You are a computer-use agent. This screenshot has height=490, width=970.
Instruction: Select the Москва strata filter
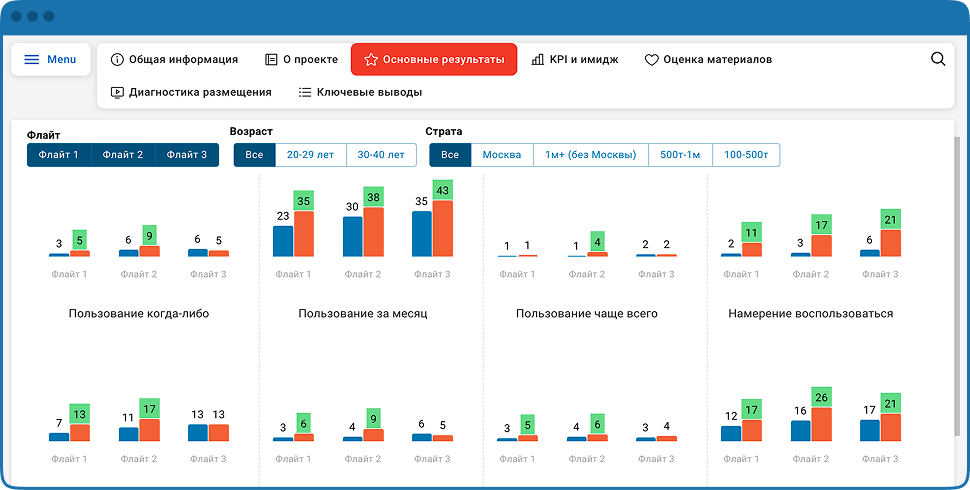tap(502, 155)
